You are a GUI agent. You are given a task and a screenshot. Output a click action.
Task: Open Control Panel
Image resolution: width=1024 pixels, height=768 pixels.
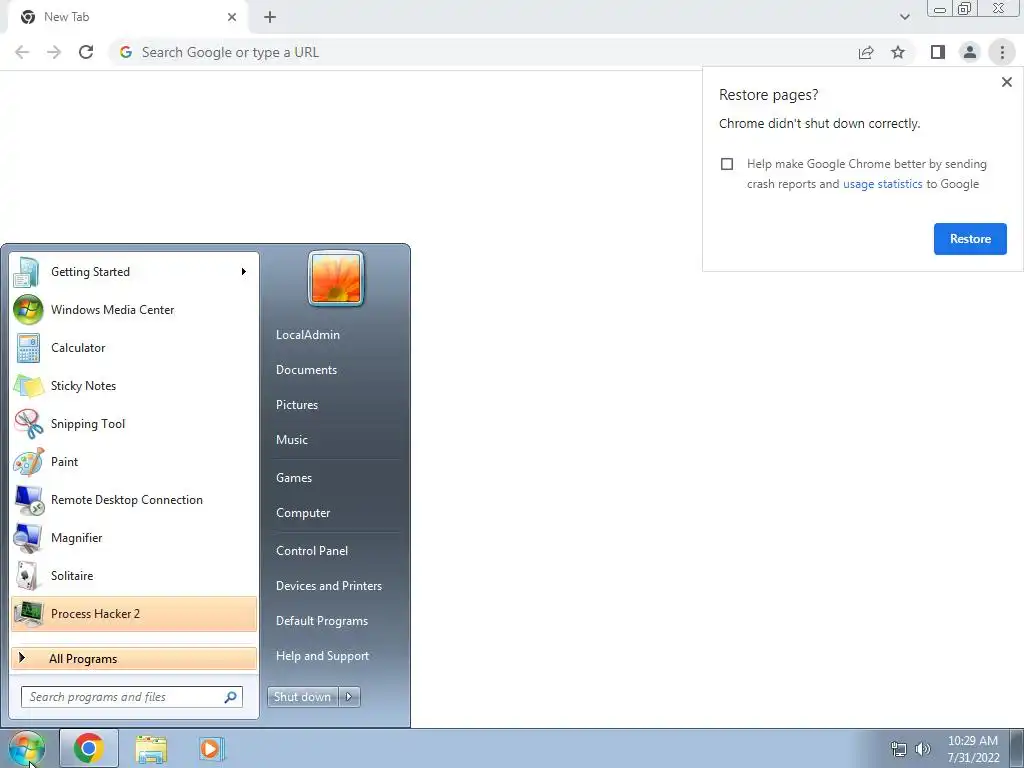312,551
